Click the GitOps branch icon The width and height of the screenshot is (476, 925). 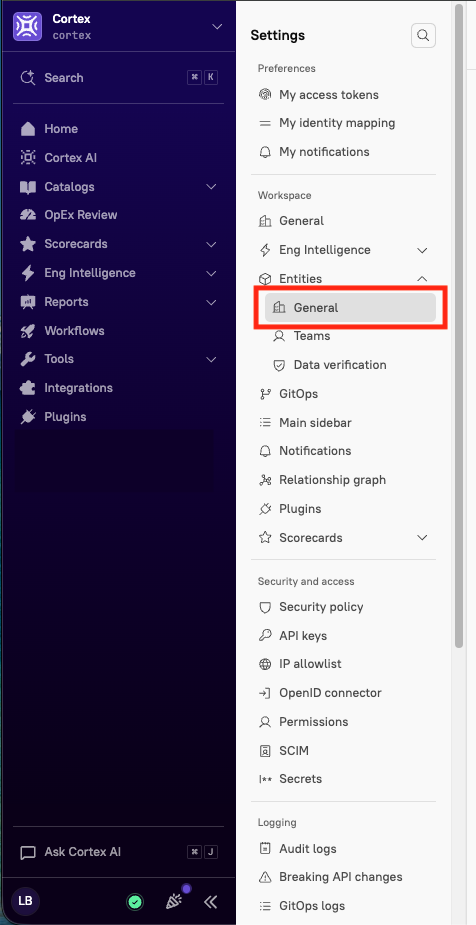click(x=265, y=393)
